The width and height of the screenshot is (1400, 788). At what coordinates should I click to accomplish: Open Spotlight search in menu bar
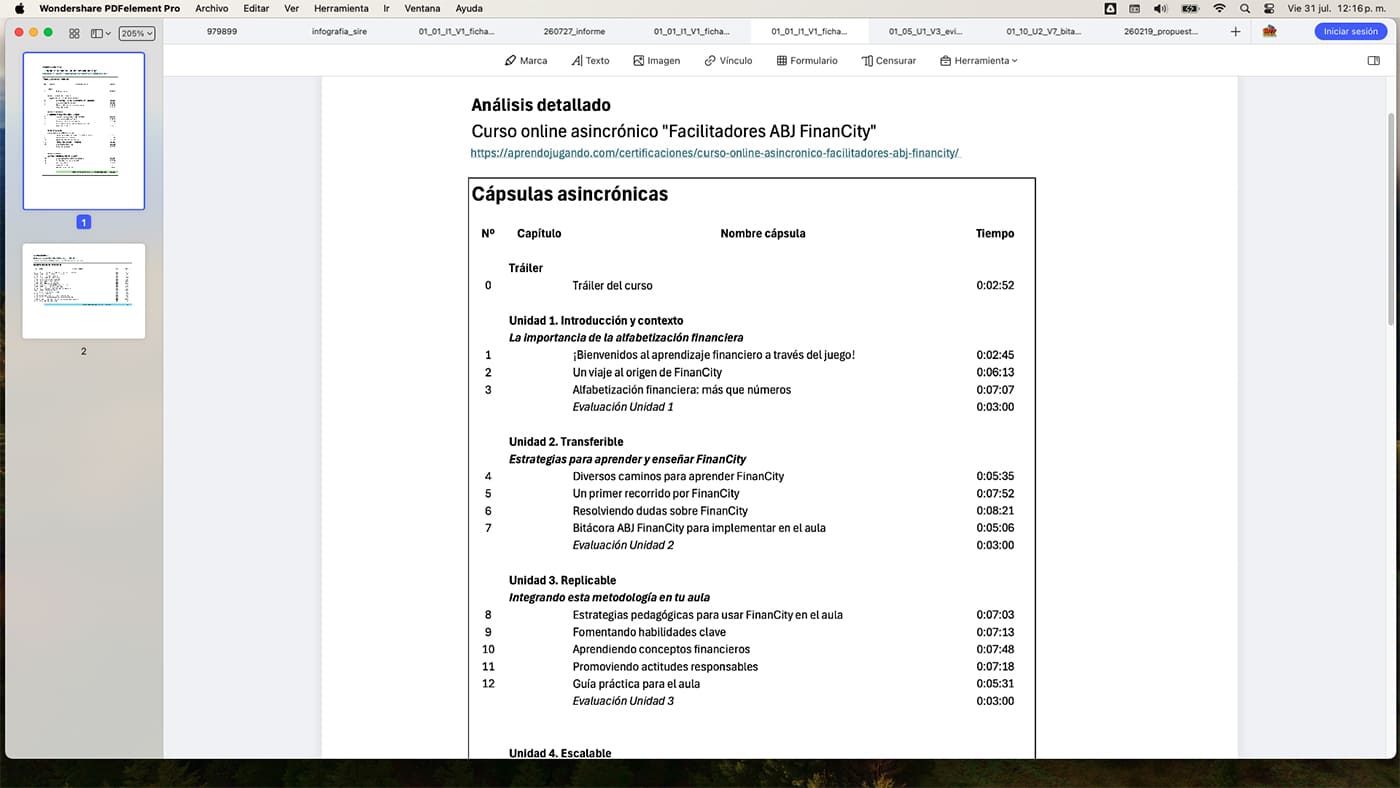click(x=1245, y=8)
